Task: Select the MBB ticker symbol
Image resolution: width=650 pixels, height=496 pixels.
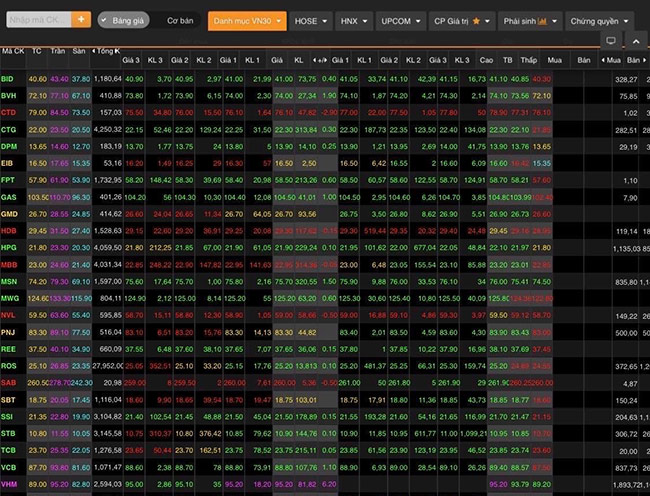Action: point(9,265)
